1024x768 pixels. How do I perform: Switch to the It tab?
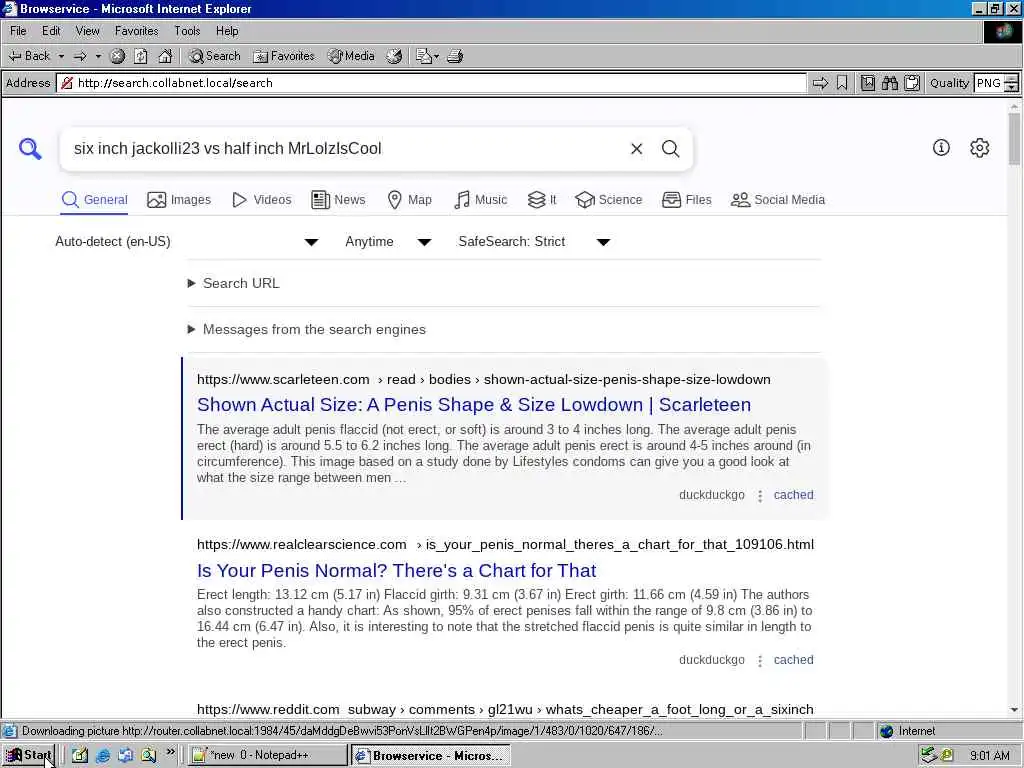(x=542, y=200)
